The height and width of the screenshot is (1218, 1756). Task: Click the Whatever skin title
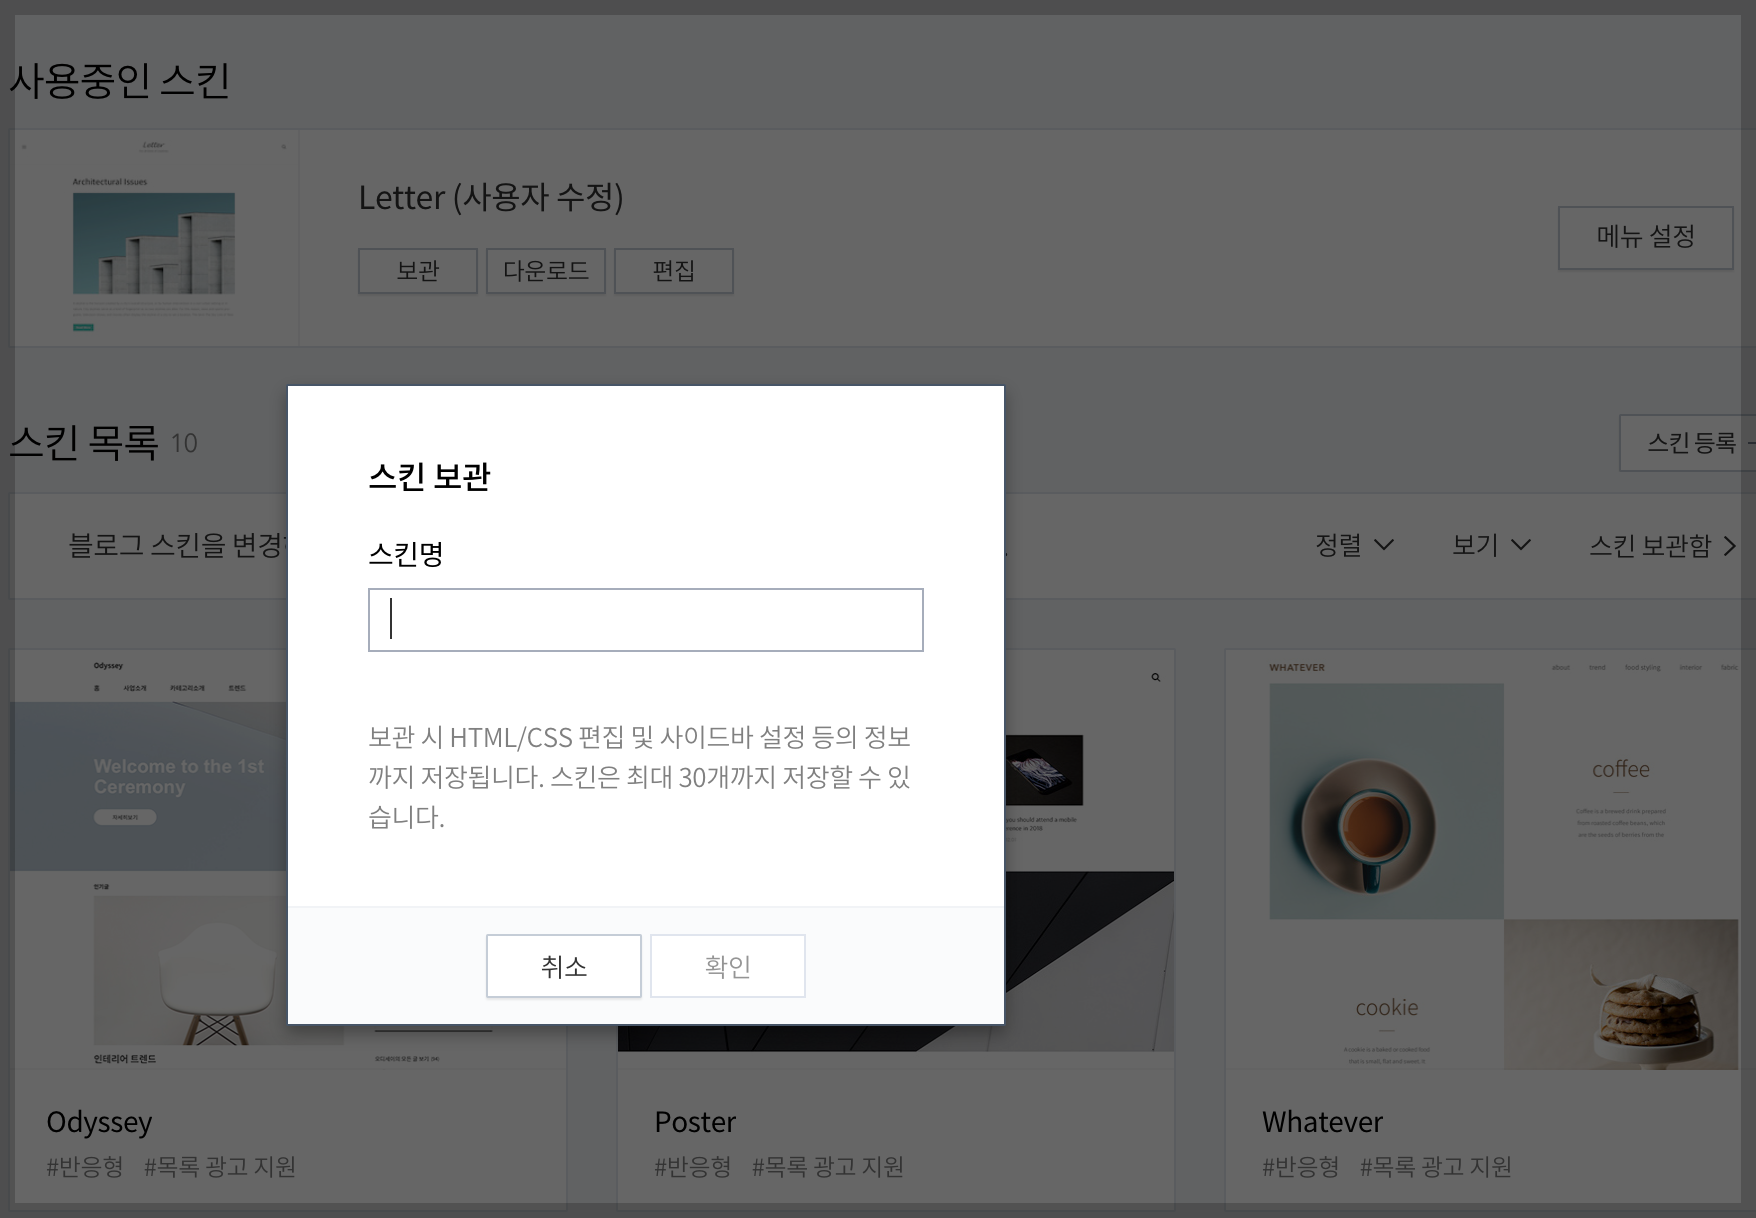coord(1322,1122)
